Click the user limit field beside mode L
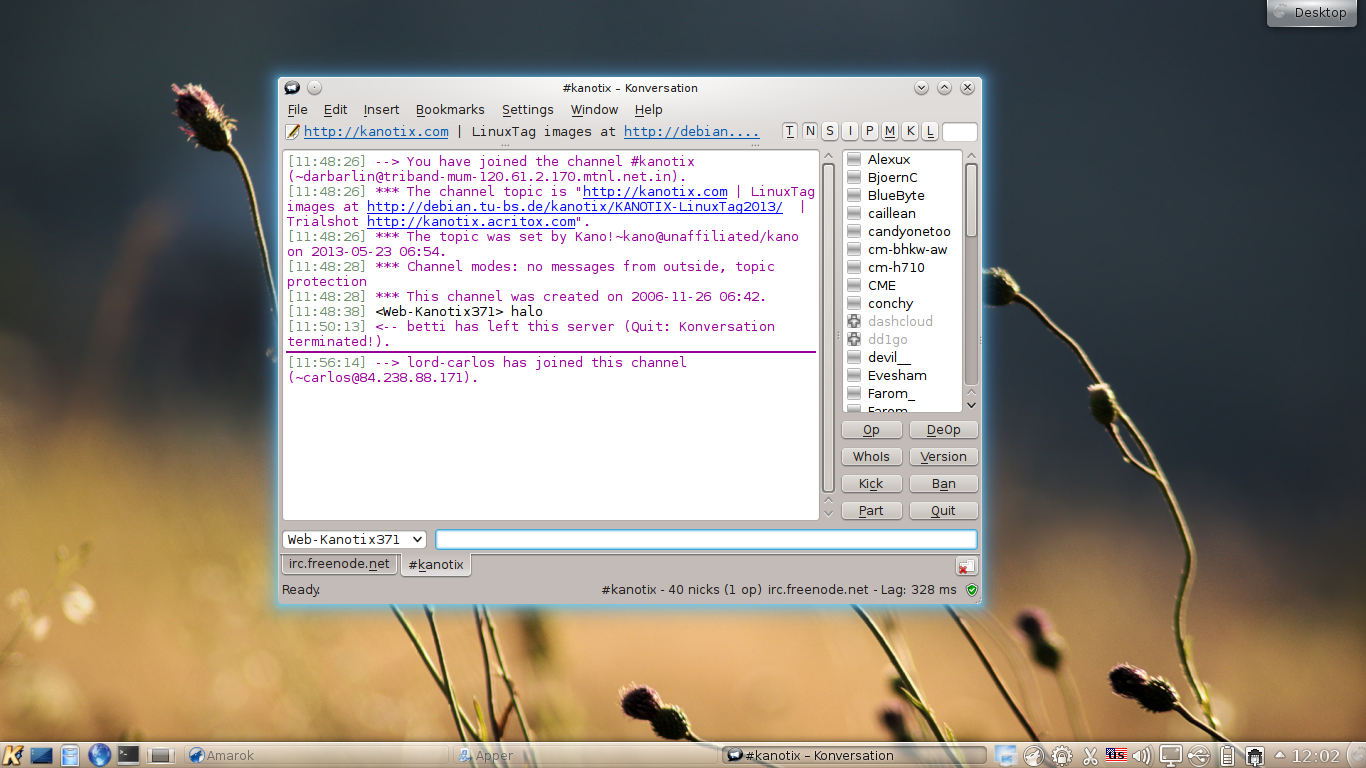Image resolution: width=1366 pixels, height=768 pixels. (960, 132)
